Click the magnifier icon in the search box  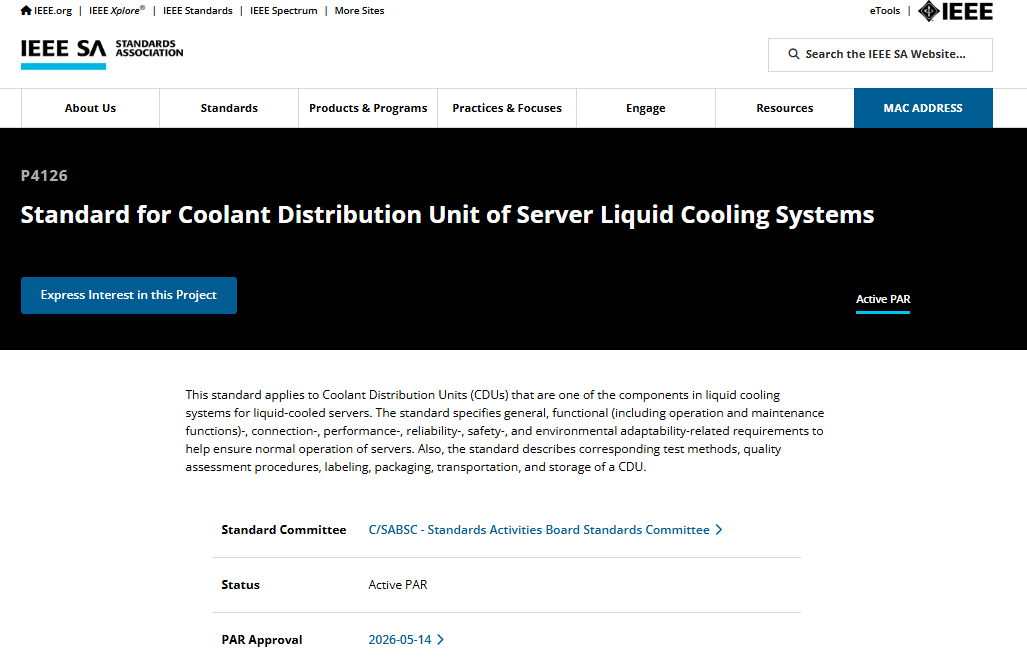[x=793, y=54]
